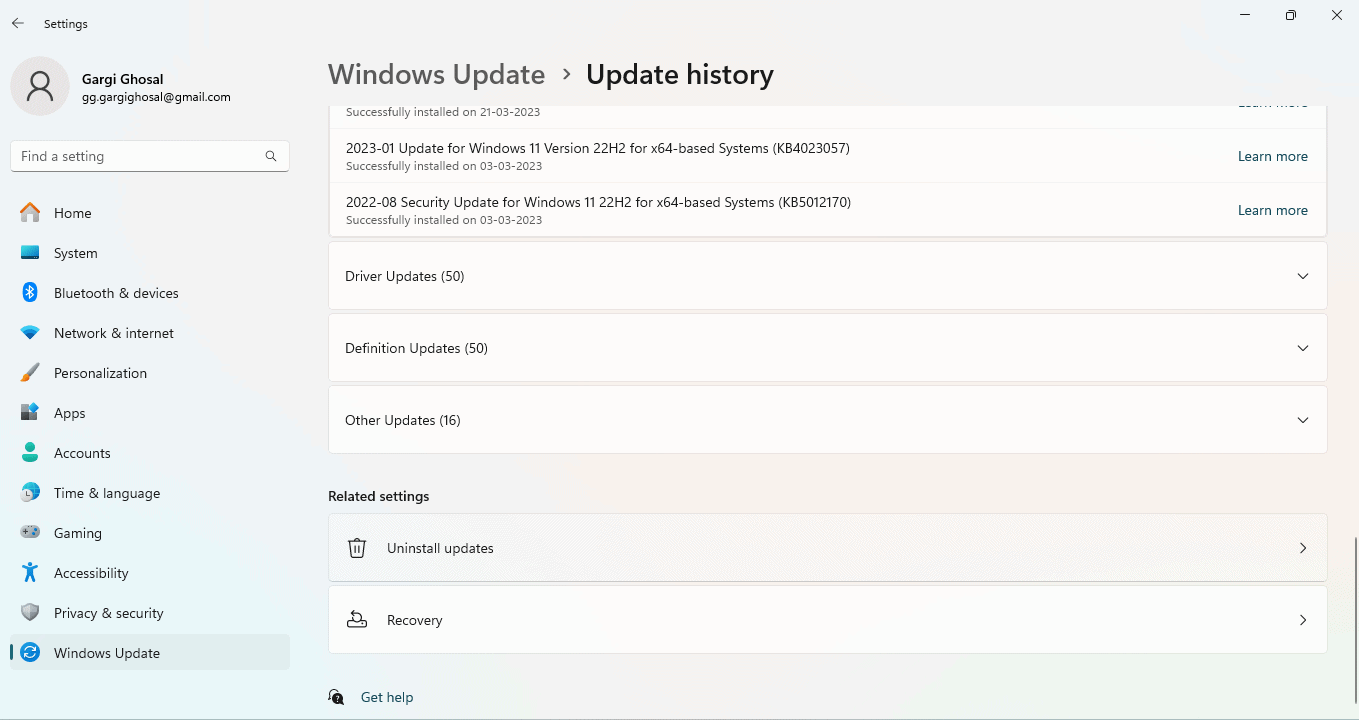Open Learn more for KB4023057
The width and height of the screenshot is (1359, 720).
click(x=1272, y=156)
